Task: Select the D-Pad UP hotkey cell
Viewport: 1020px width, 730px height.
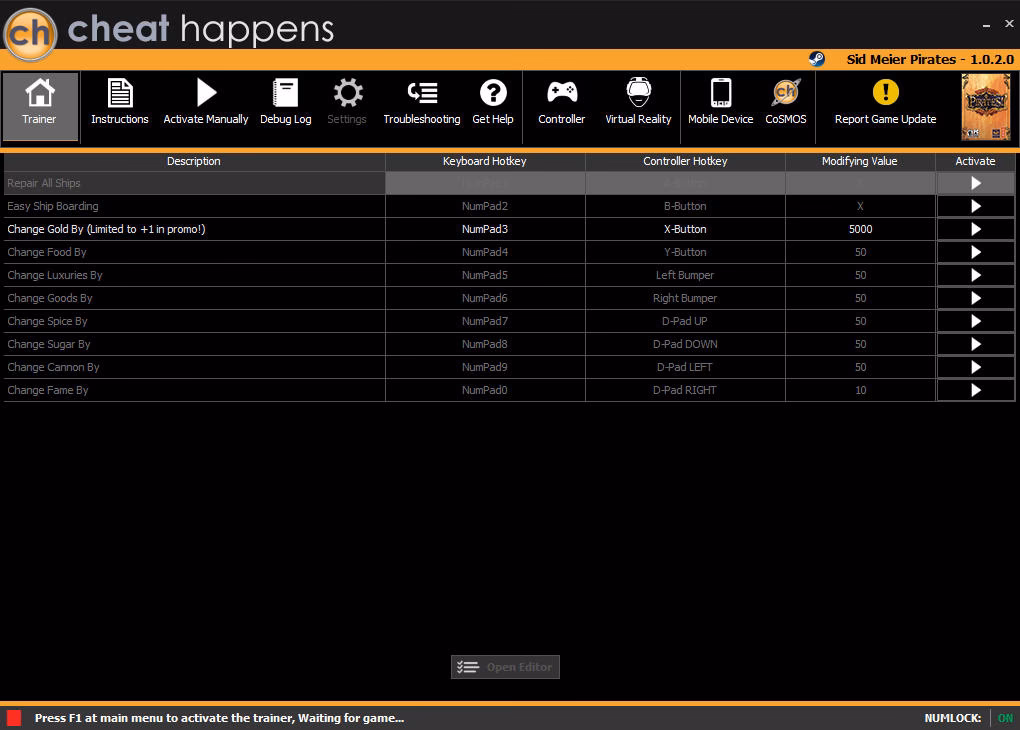Action: [685, 321]
